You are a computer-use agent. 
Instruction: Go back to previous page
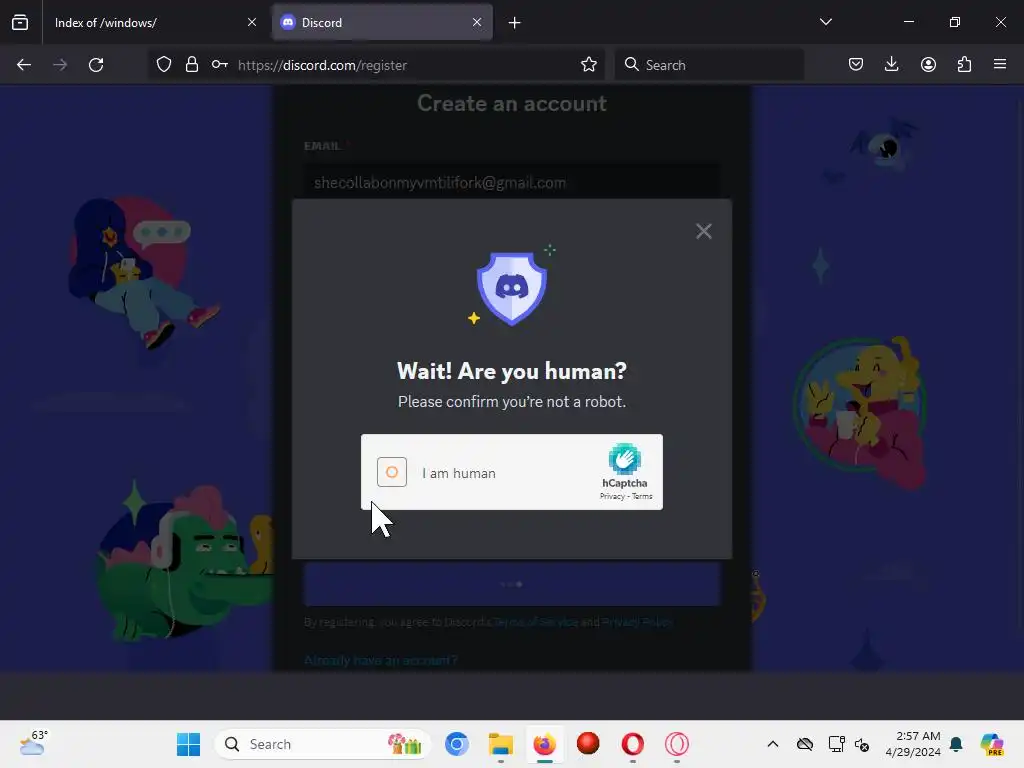coord(24,65)
